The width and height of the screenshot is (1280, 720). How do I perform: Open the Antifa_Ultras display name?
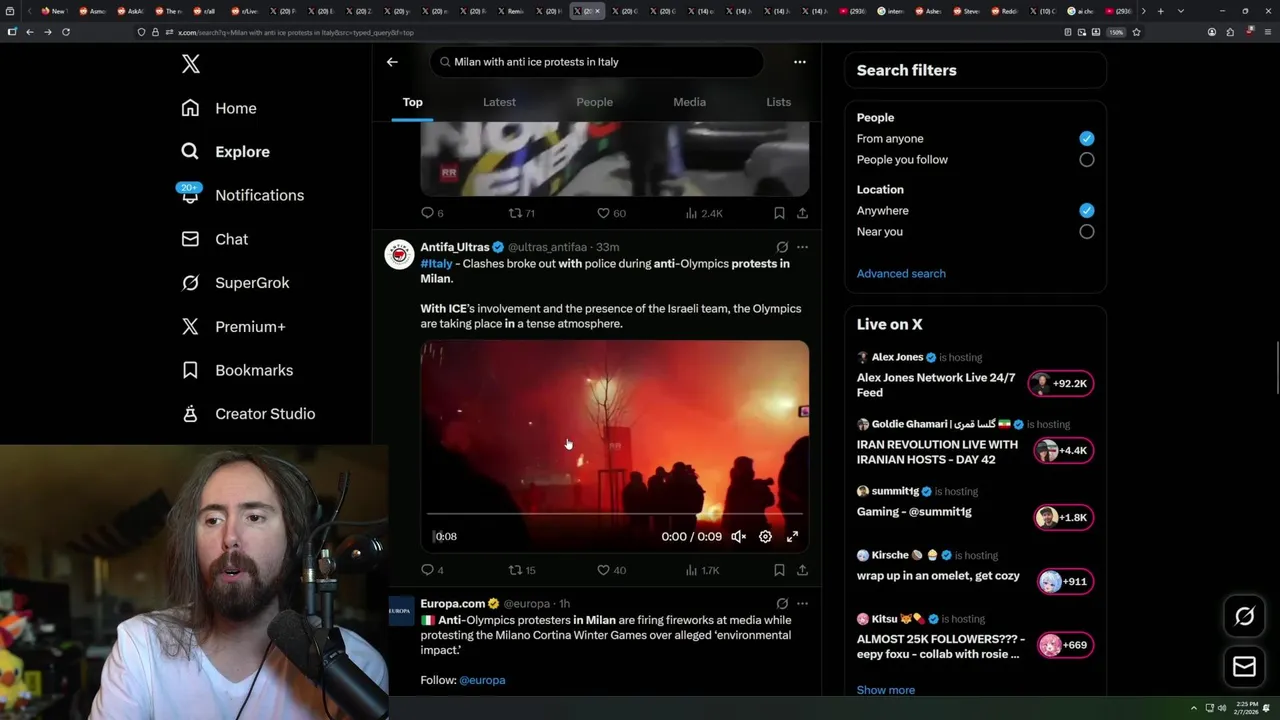coord(455,247)
